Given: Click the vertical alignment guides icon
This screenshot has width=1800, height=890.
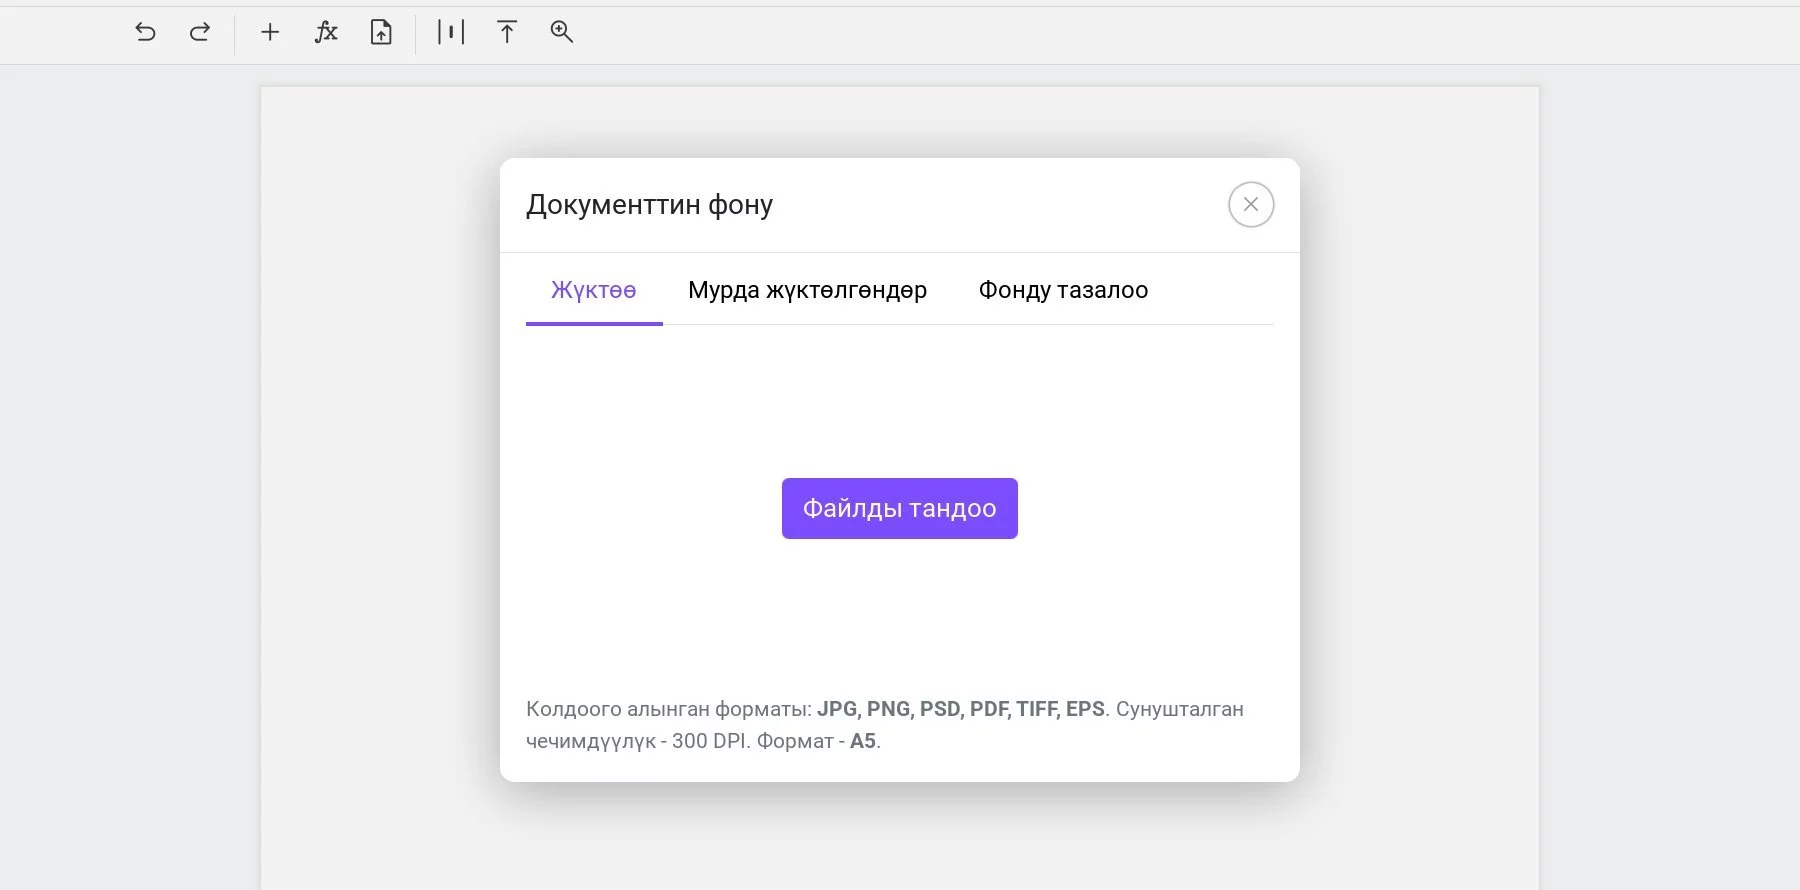Looking at the screenshot, I should (451, 32).
